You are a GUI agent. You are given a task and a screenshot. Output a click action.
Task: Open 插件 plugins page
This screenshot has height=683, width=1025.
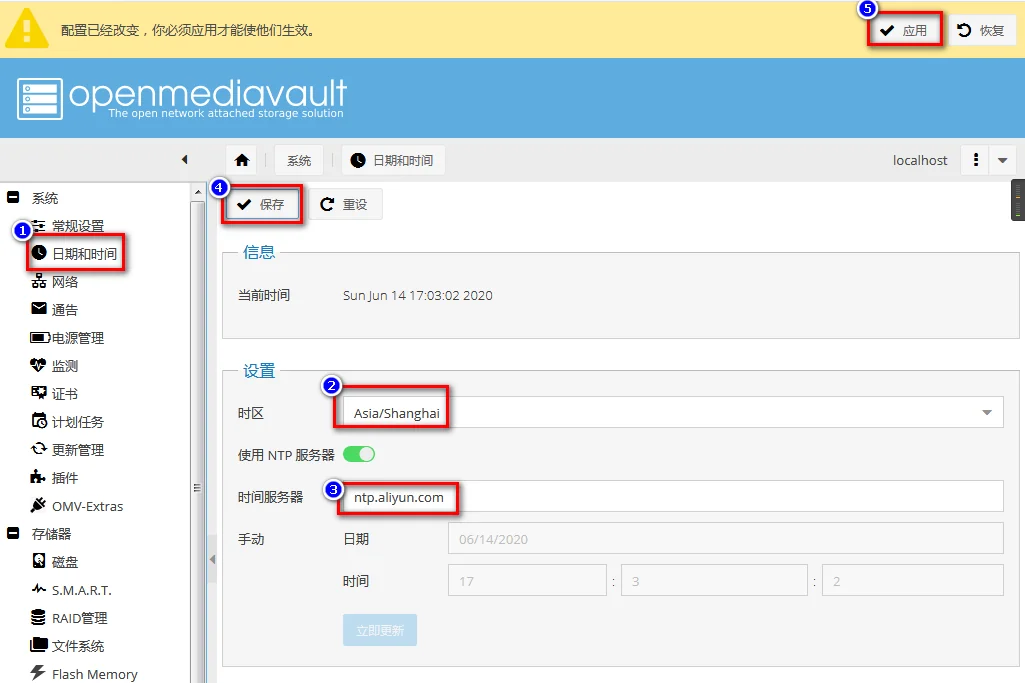tap(55, 478)
